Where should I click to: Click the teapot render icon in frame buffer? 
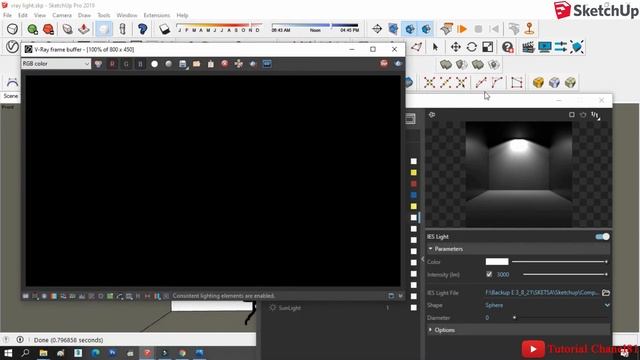coord(398,63)
